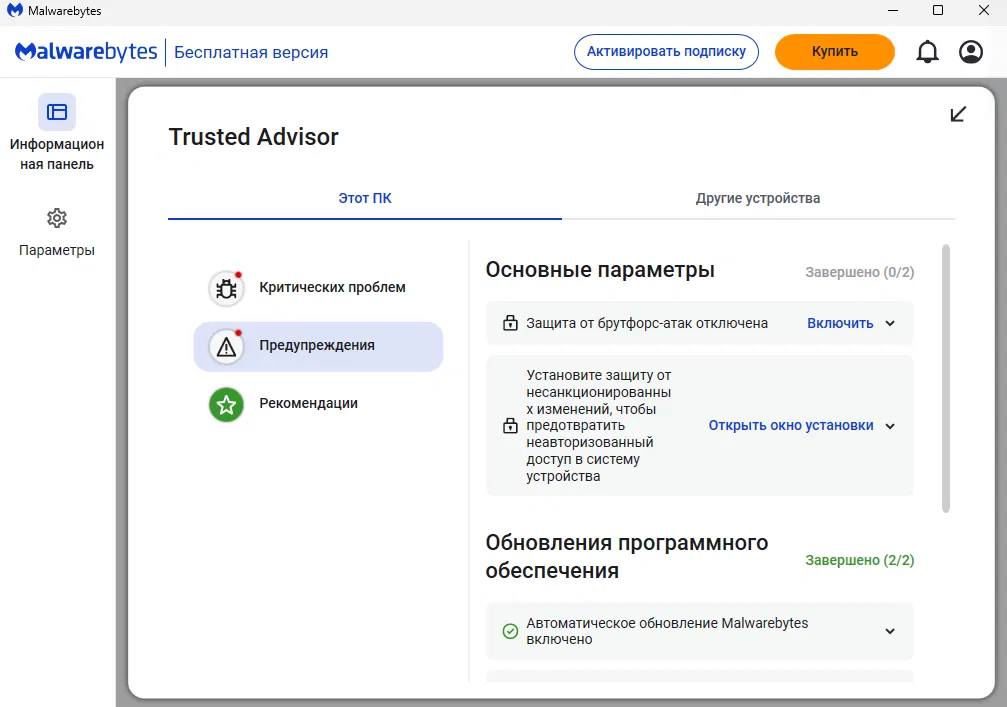
Task: Switch to the Этот ПК tab
Action: (365, 198)
